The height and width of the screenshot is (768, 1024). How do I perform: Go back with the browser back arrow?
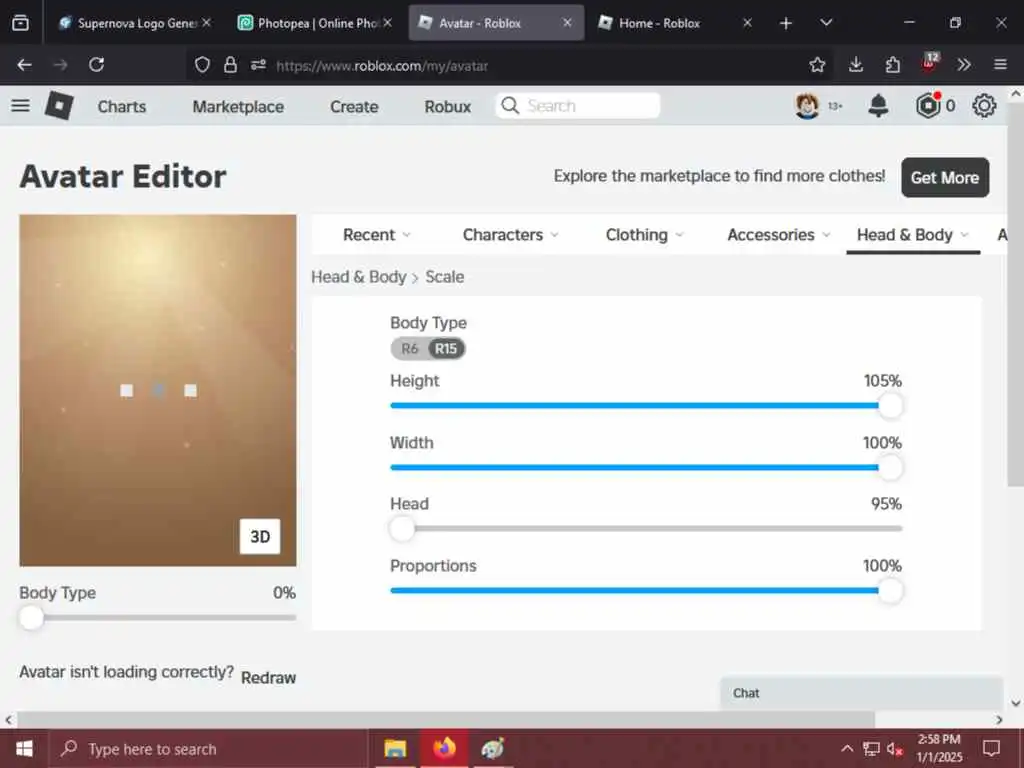click(x=24, y=65)
